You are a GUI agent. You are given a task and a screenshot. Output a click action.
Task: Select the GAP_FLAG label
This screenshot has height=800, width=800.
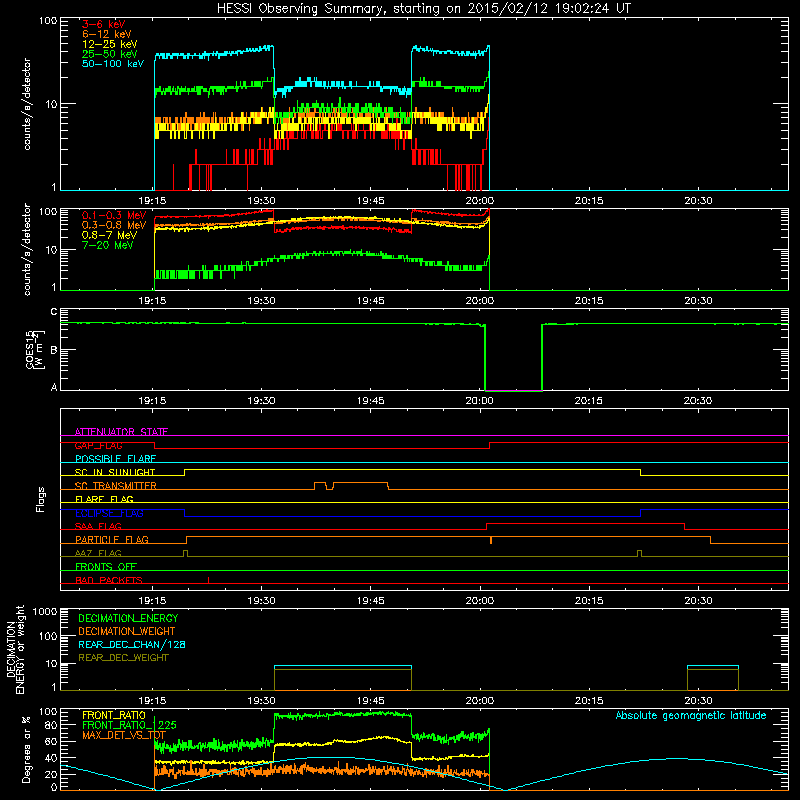(x=98, y=445)
